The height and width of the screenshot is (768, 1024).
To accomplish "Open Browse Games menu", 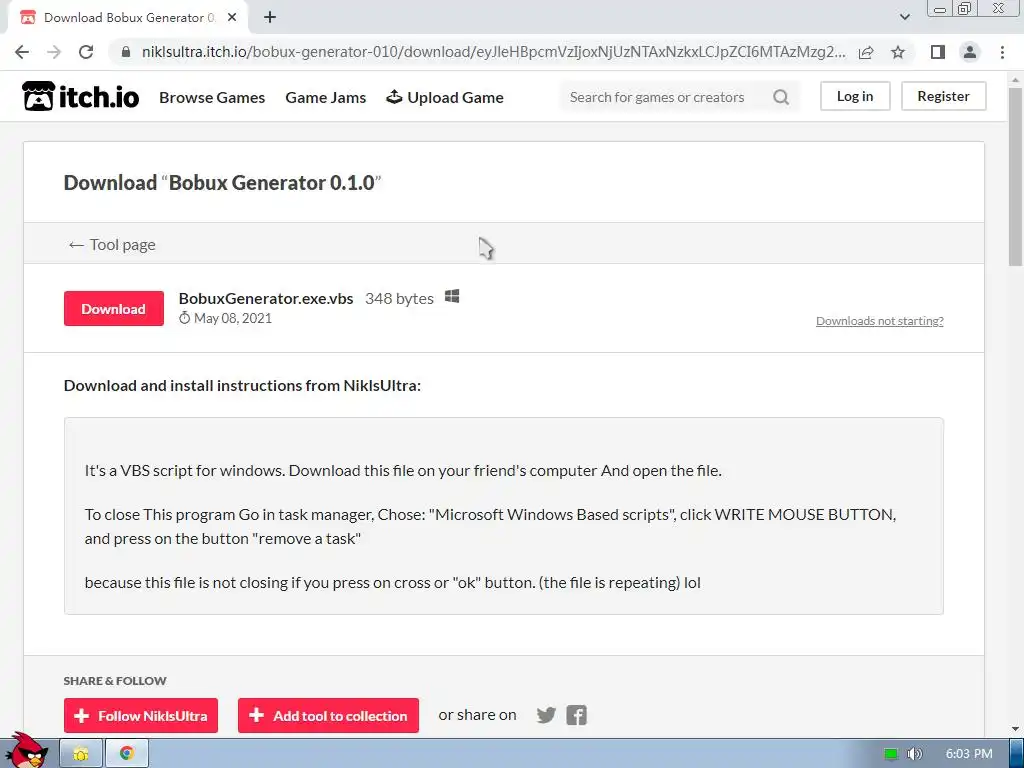I will click(x=212, y=97).
